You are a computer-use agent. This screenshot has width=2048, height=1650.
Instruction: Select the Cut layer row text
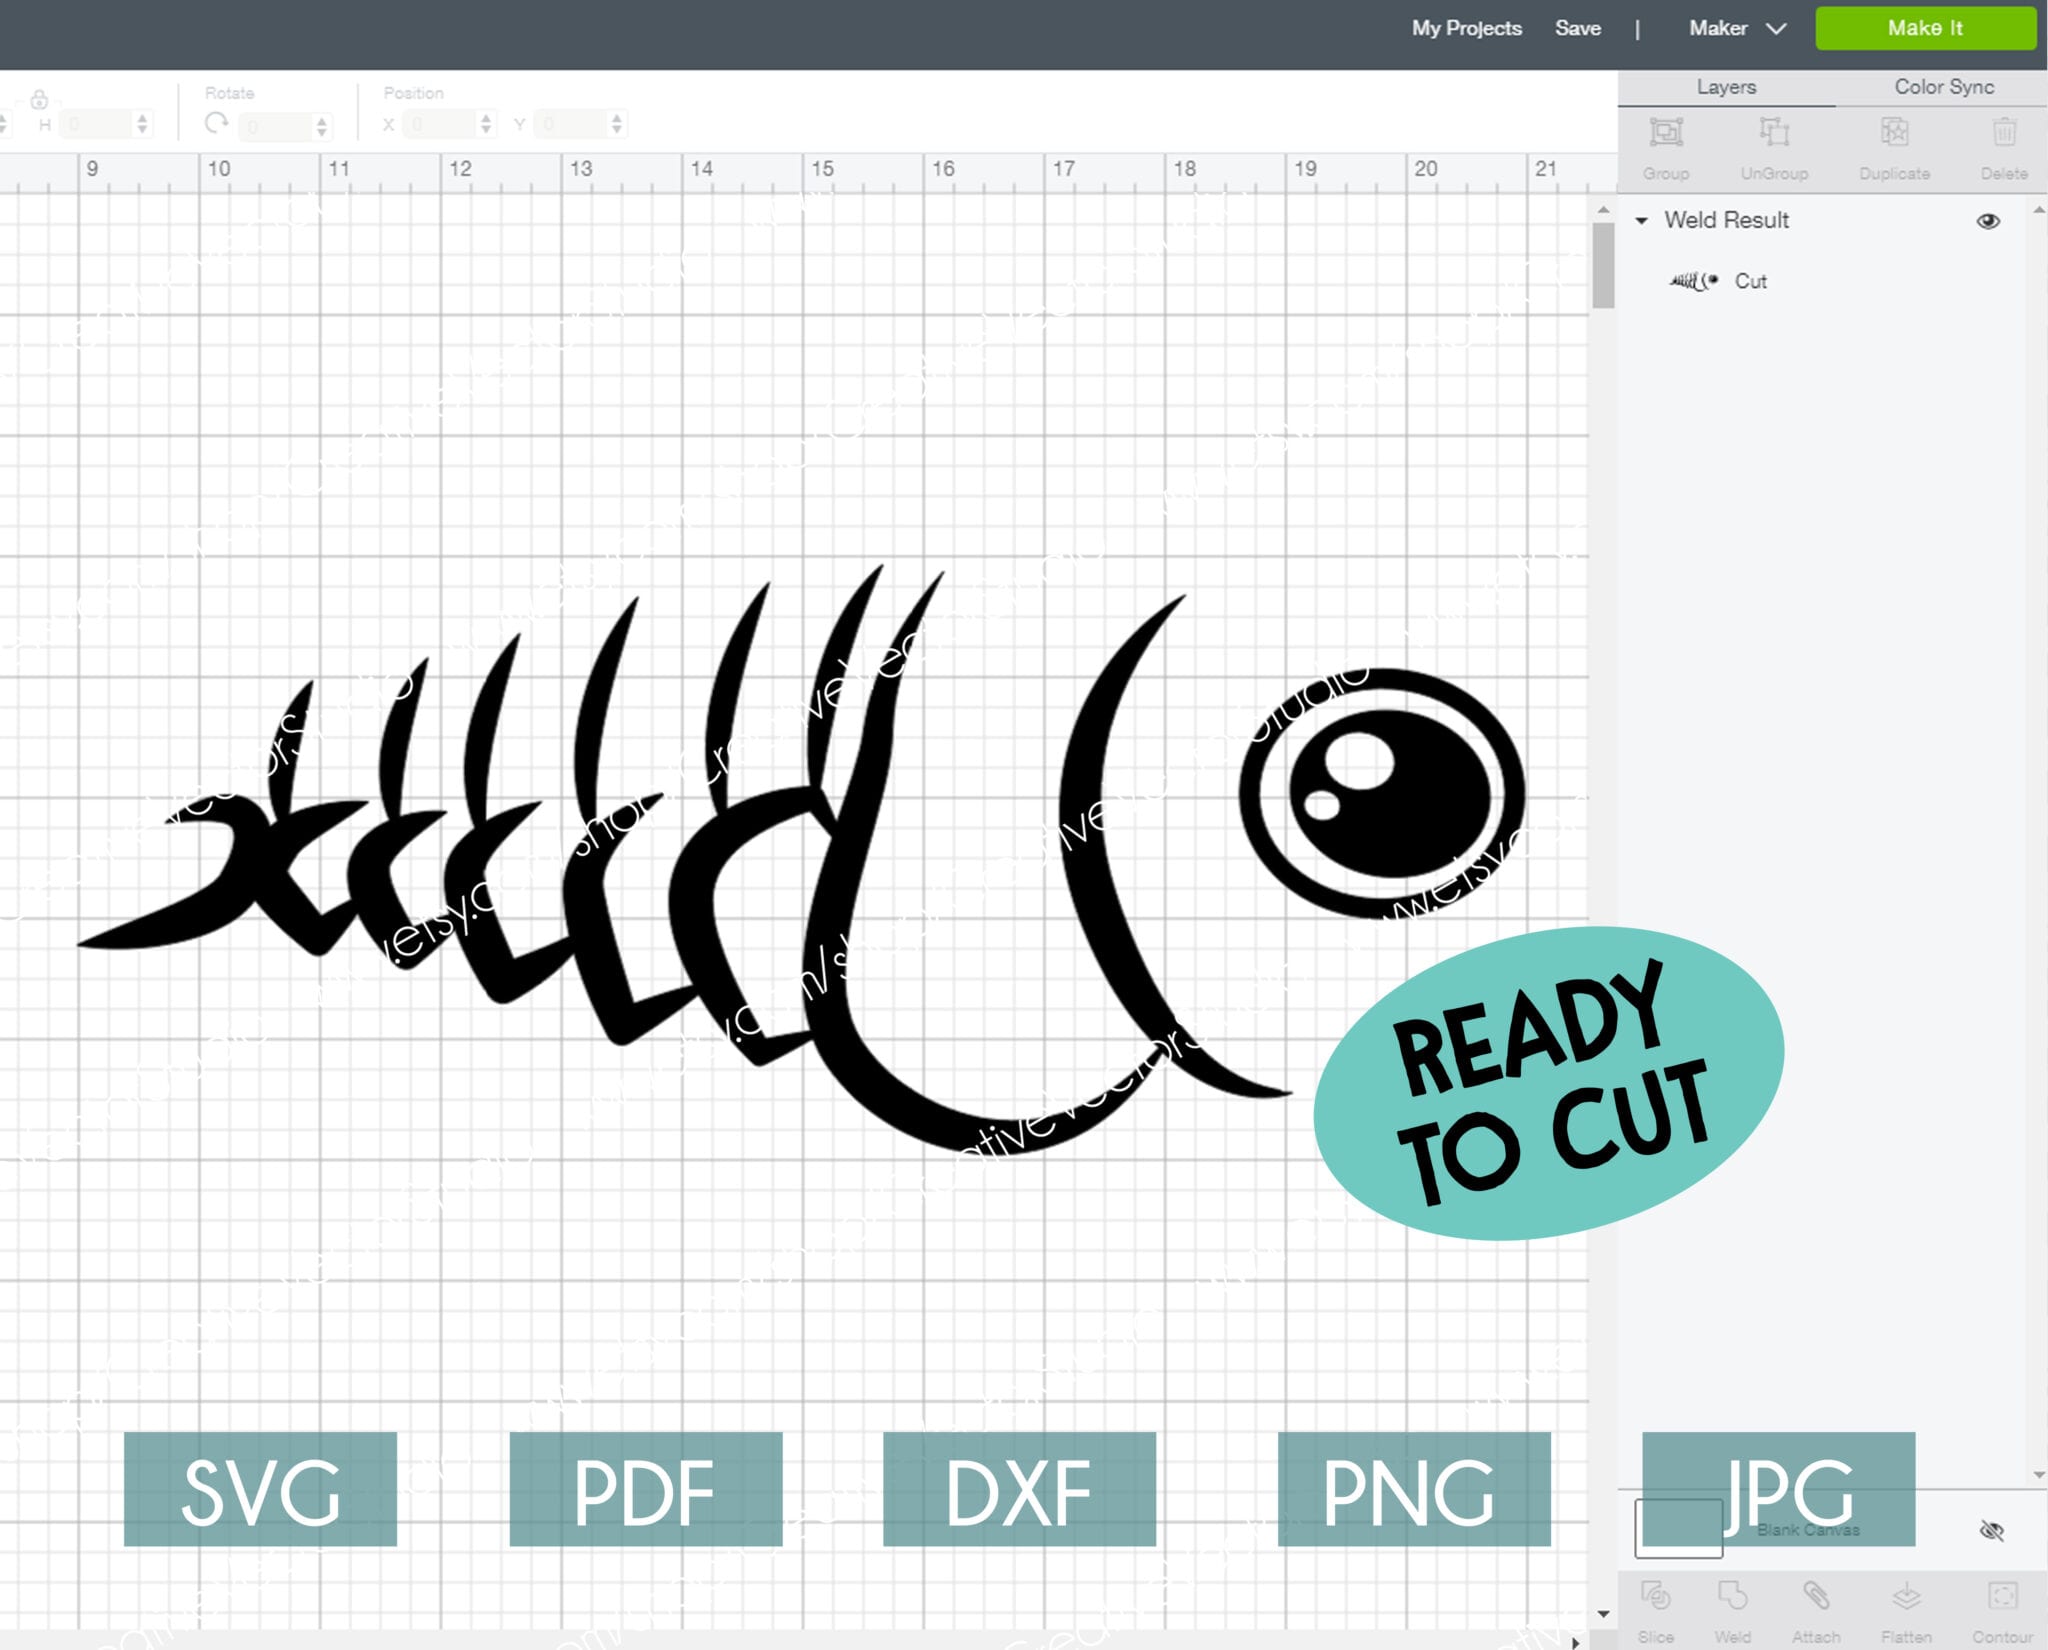click(x=1750, y=281)
